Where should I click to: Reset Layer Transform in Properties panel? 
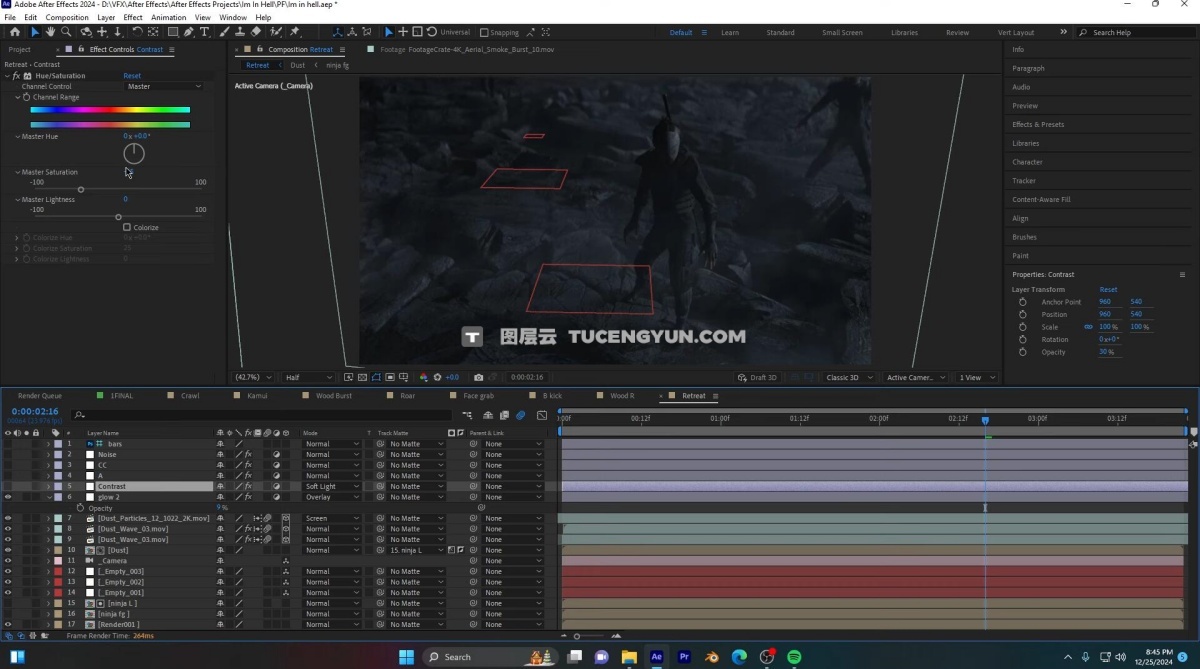click(1108, 289)
